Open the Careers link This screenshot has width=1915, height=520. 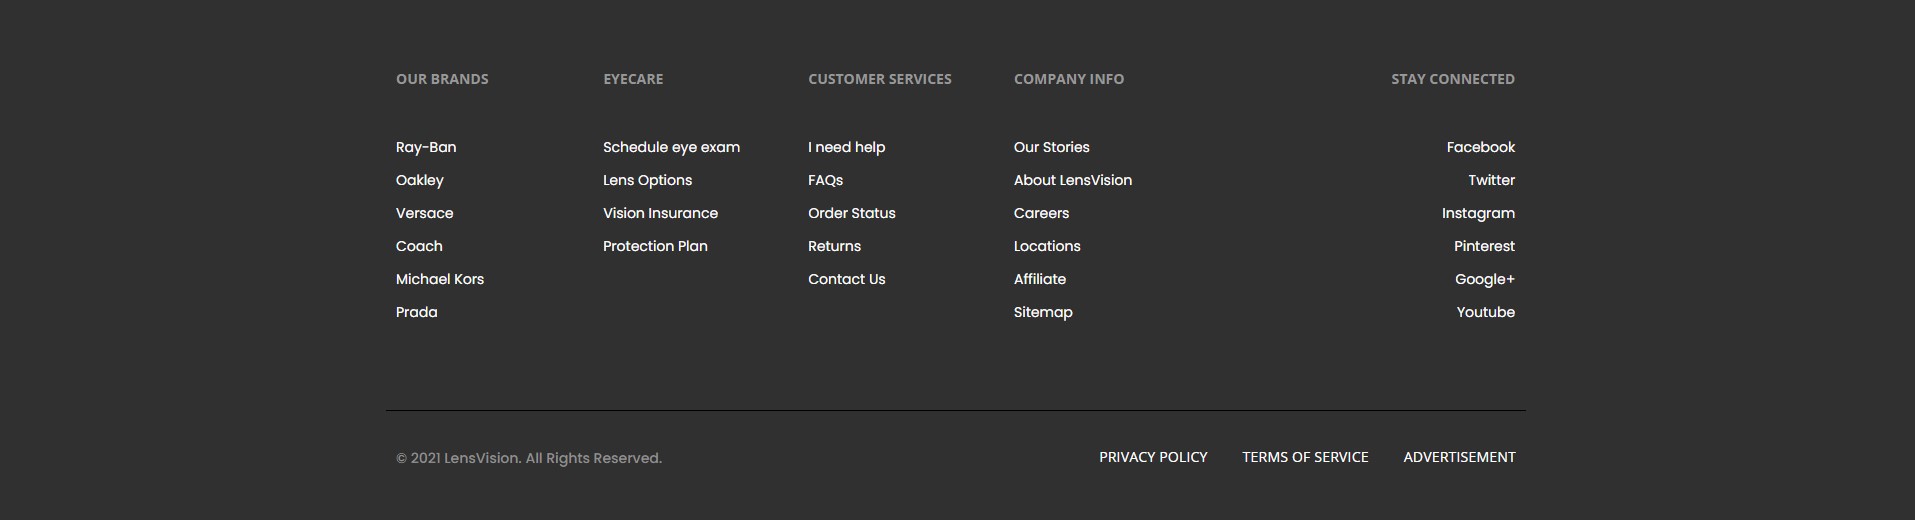[x=1041, y=213]
